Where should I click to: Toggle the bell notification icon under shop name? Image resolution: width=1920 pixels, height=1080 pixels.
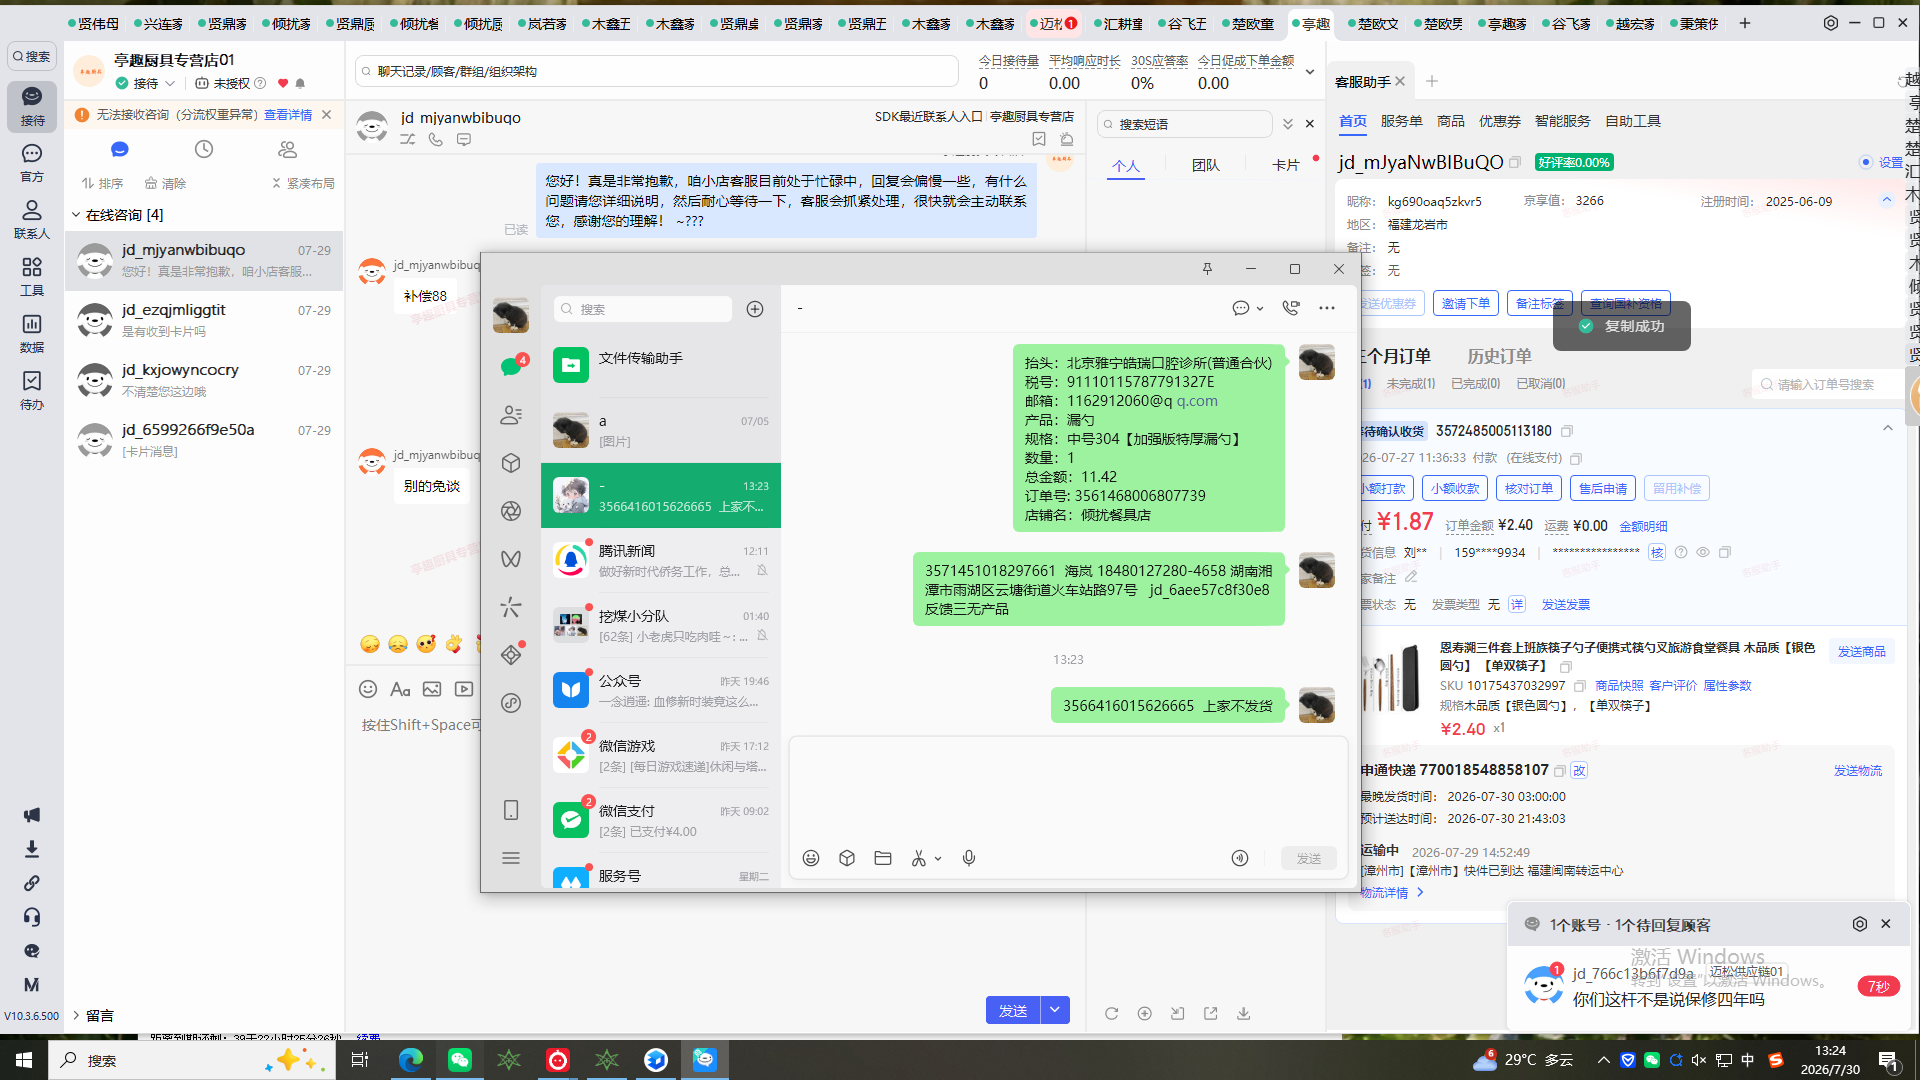(300, 83)
